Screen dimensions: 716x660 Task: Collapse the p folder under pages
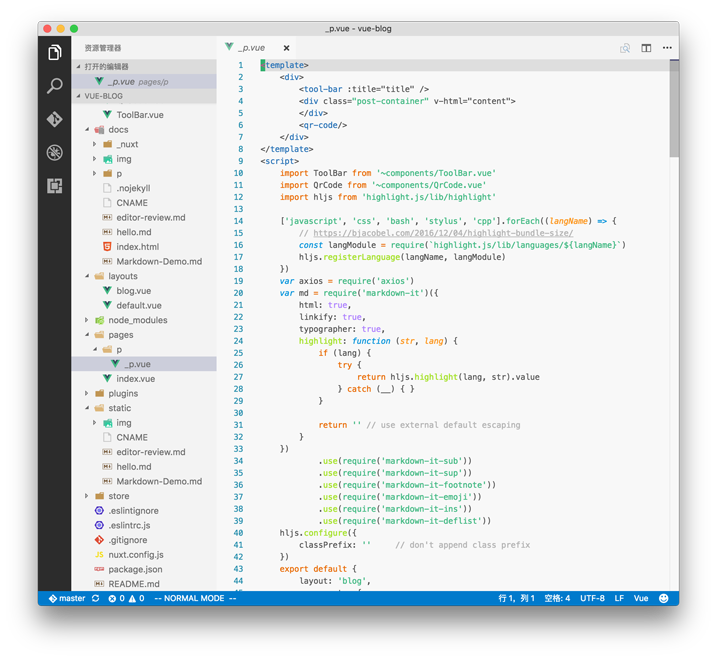tap(95, 349)
